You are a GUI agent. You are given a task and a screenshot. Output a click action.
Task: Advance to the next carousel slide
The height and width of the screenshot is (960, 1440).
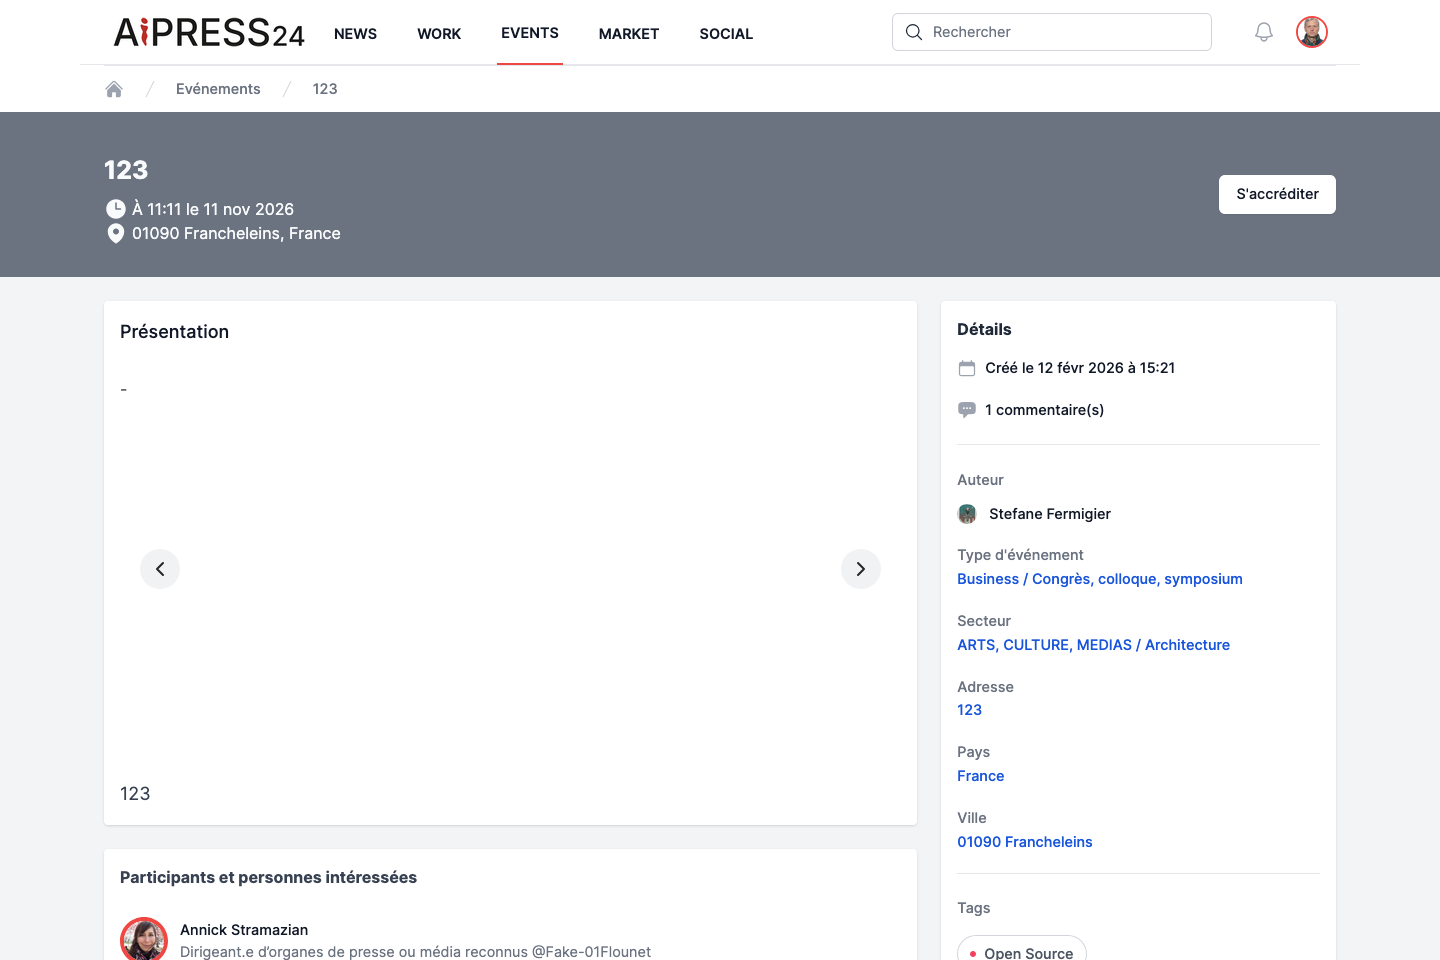tap(861, 569)
